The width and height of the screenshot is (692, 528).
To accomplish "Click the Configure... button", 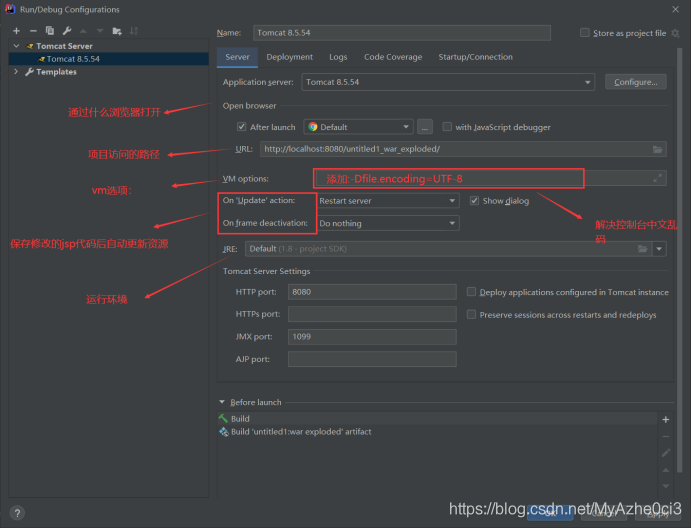I will click(x=635, y=82).
